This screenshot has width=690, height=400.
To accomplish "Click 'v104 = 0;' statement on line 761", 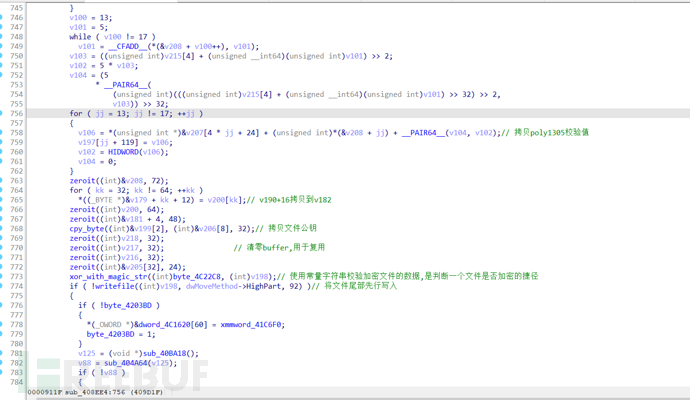I will [x=97, y=161].
